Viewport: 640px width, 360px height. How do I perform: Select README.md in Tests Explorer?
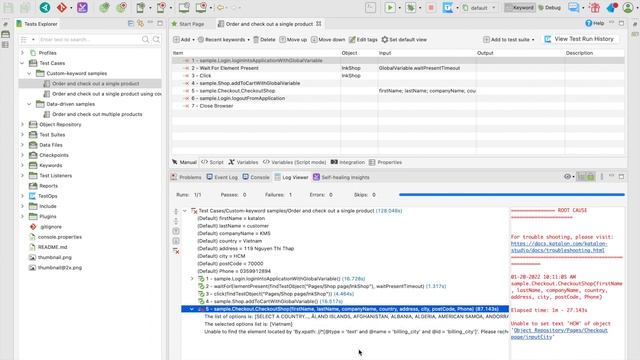(52, 247)
